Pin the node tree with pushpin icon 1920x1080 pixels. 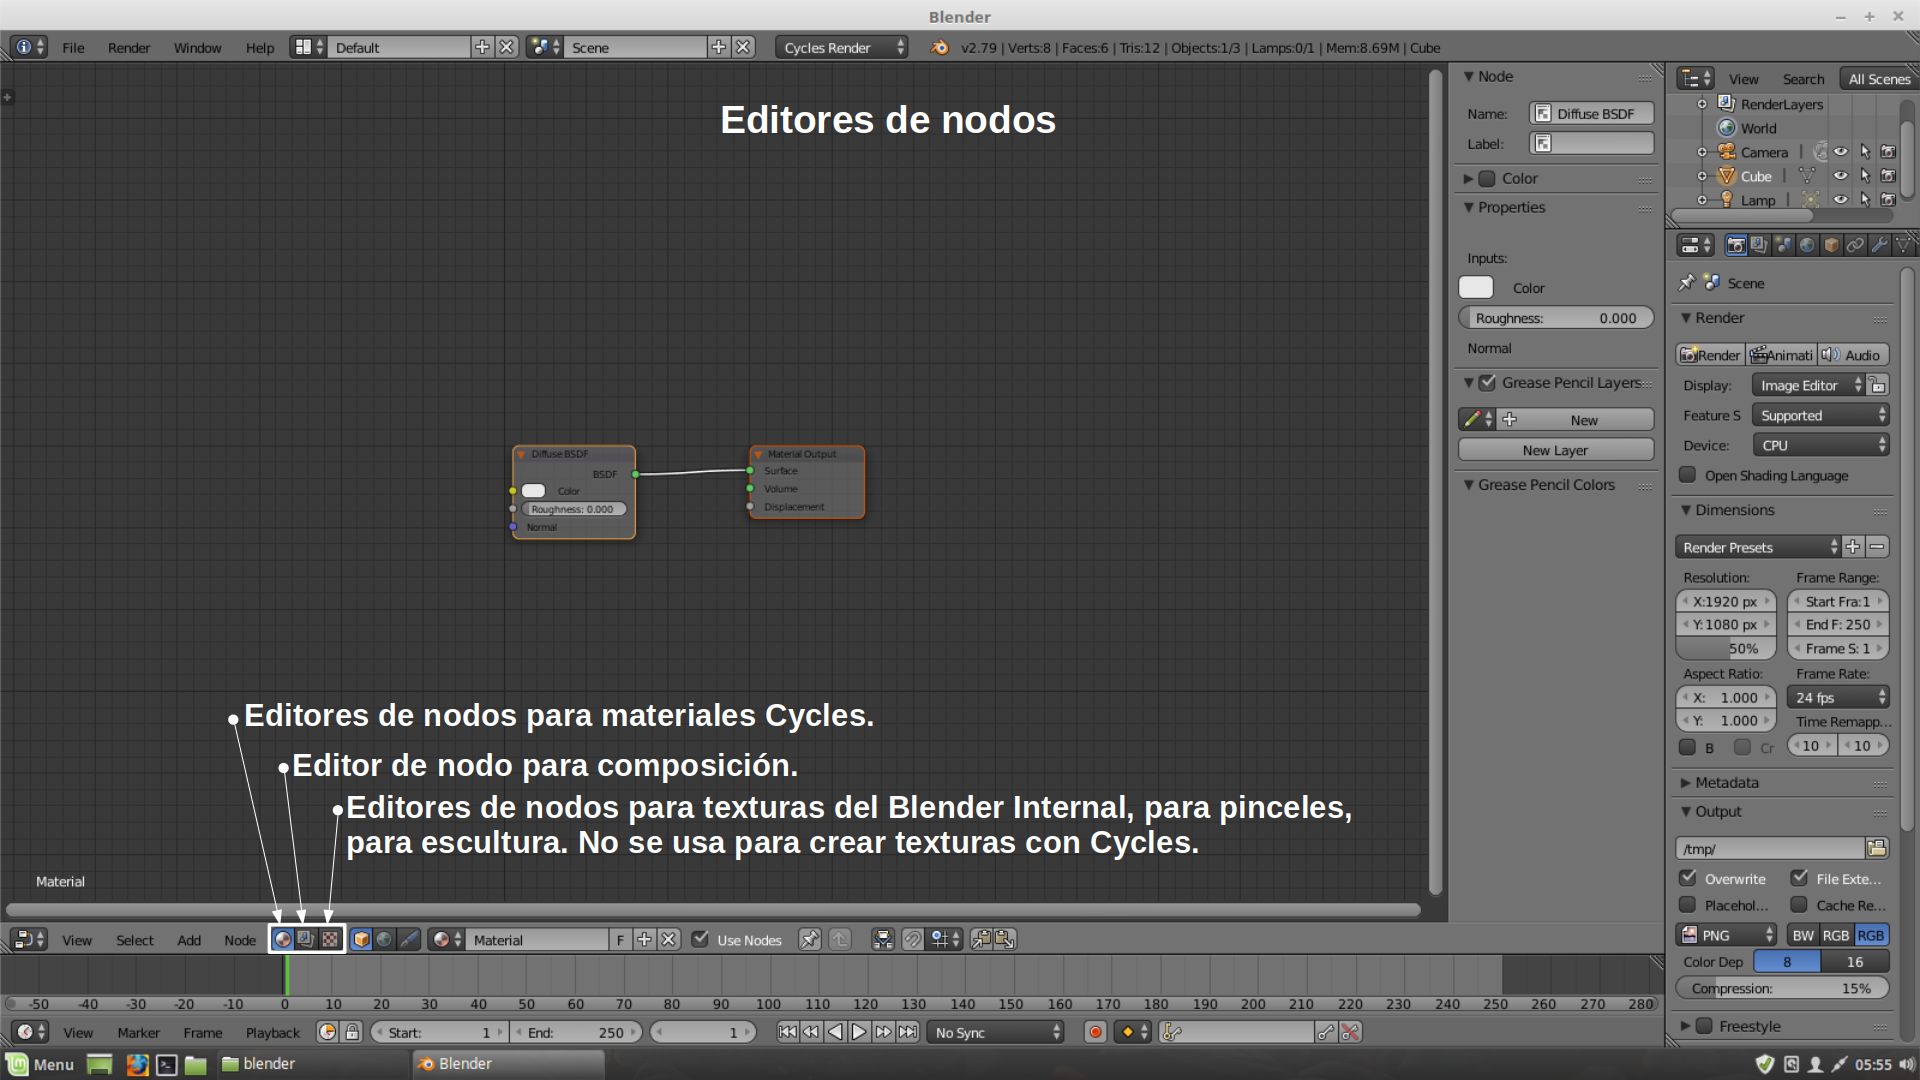click(x=810, y=939)
